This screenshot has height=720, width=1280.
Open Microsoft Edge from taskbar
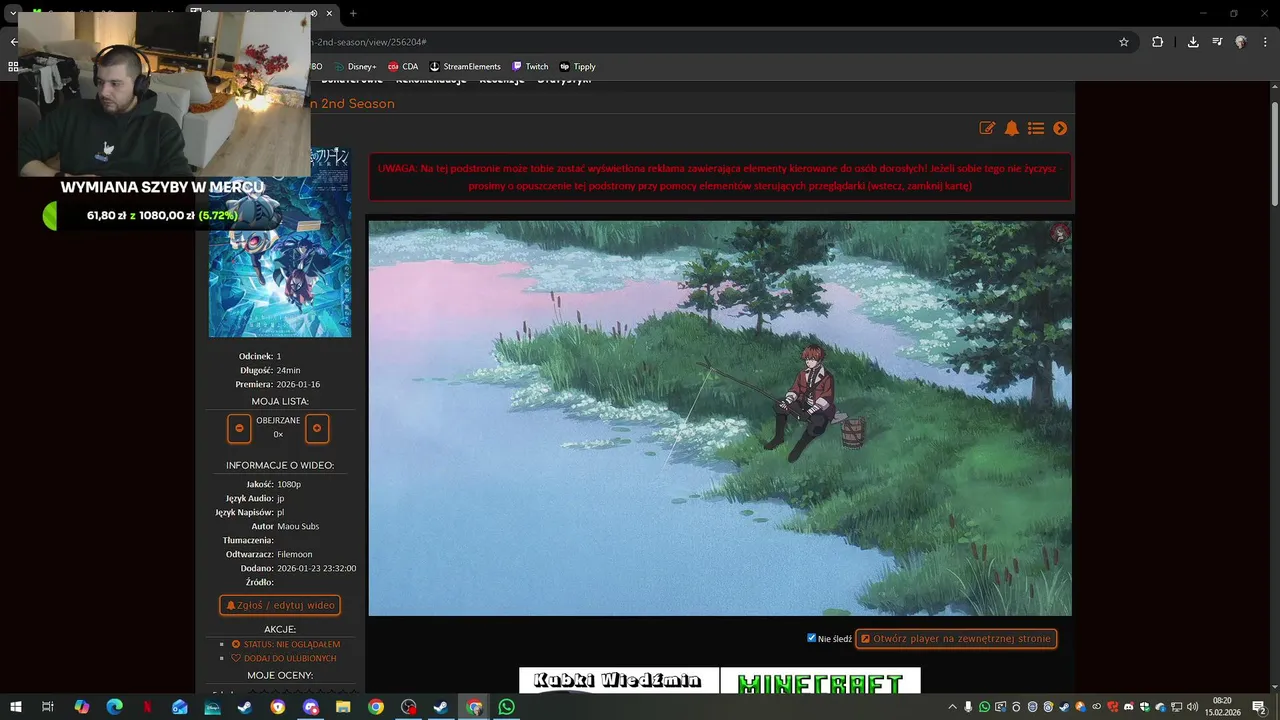click(x=114, y=707)
